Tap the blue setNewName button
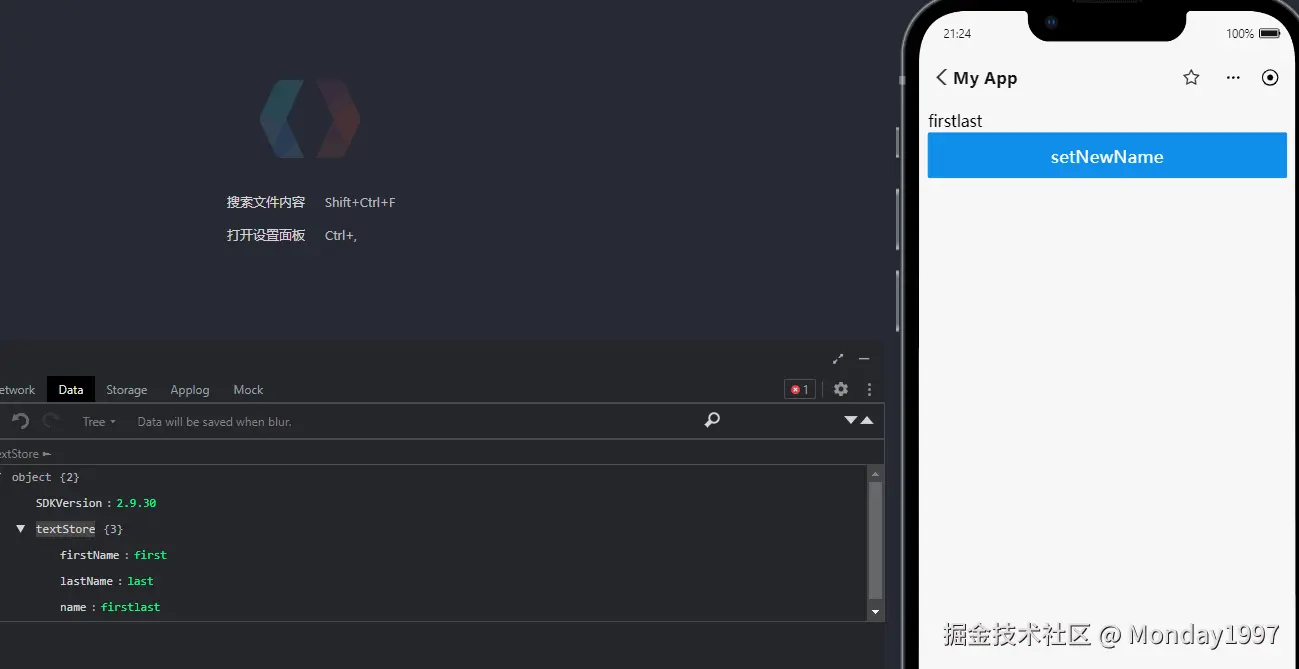Image resolution: width=1299 pixels, height=669 pixels. coord(1107,156)
